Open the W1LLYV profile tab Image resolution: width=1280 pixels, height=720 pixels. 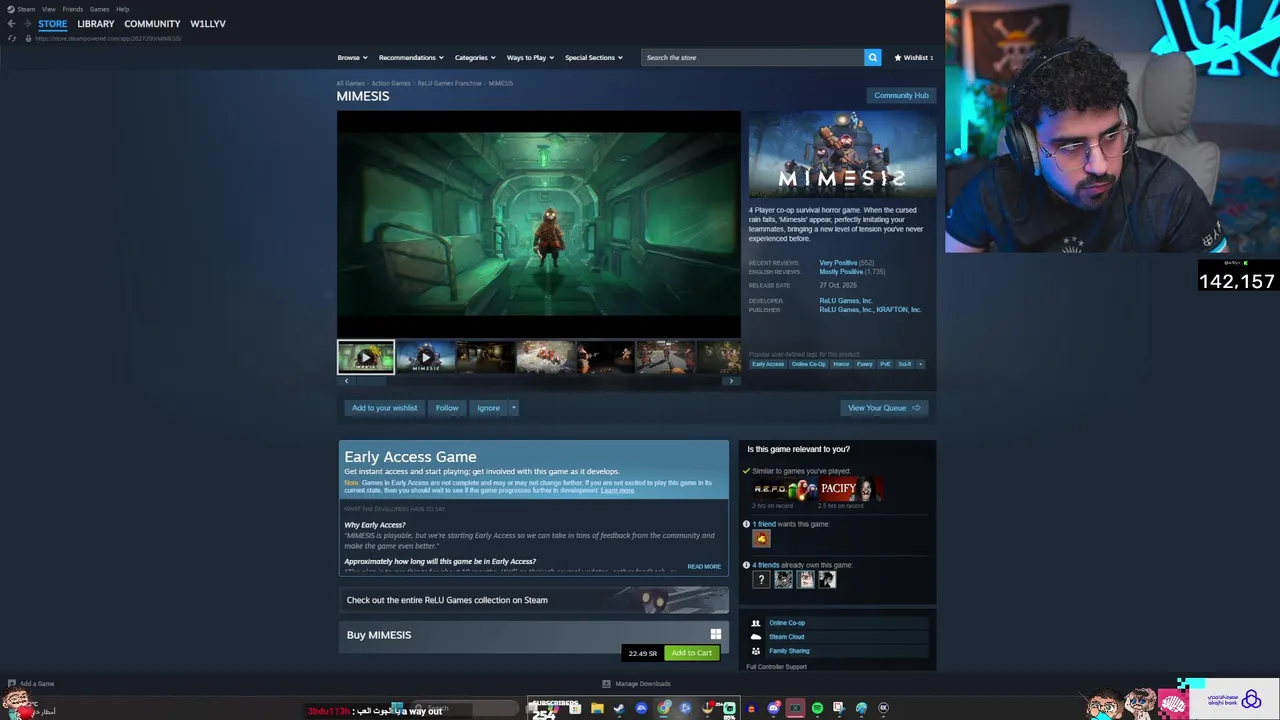click(208, 24)
